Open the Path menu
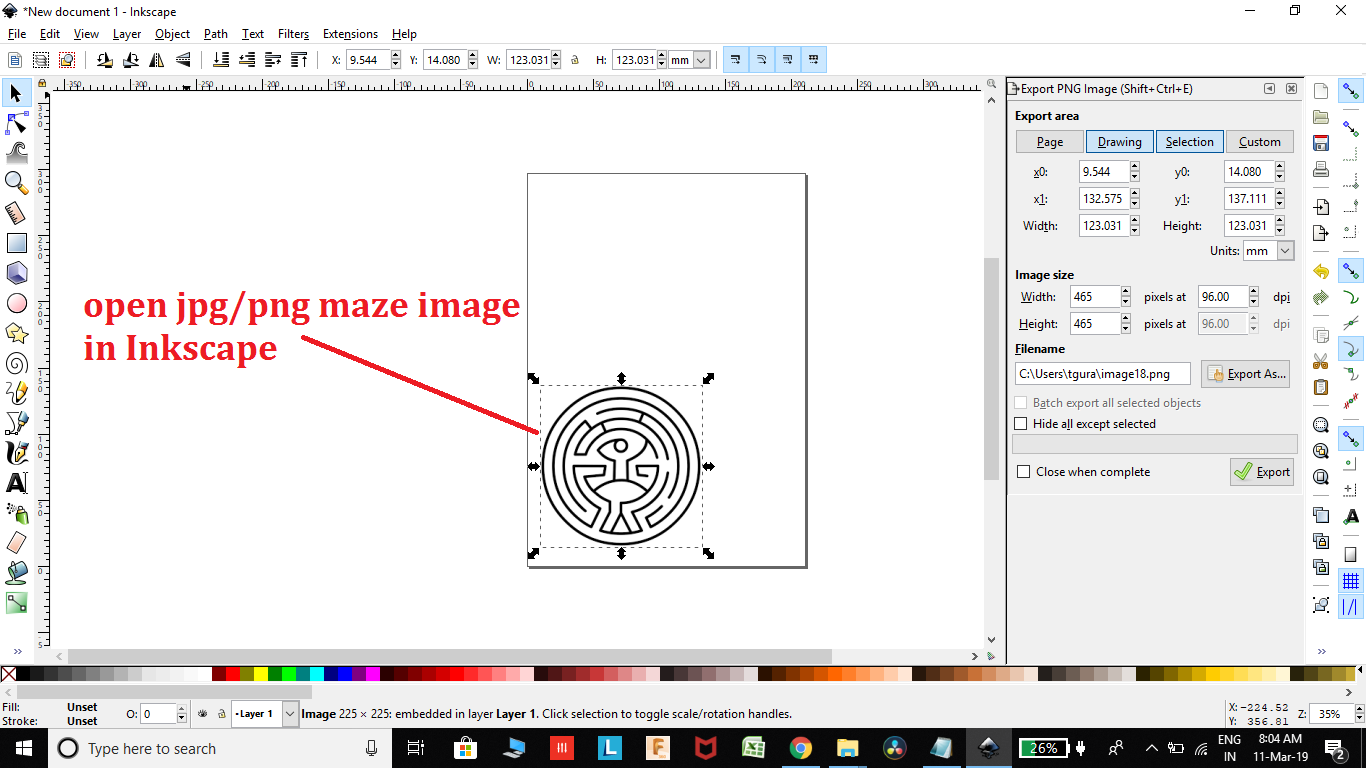The width and height of the screenshot is (1366, 768). [216, 34]
